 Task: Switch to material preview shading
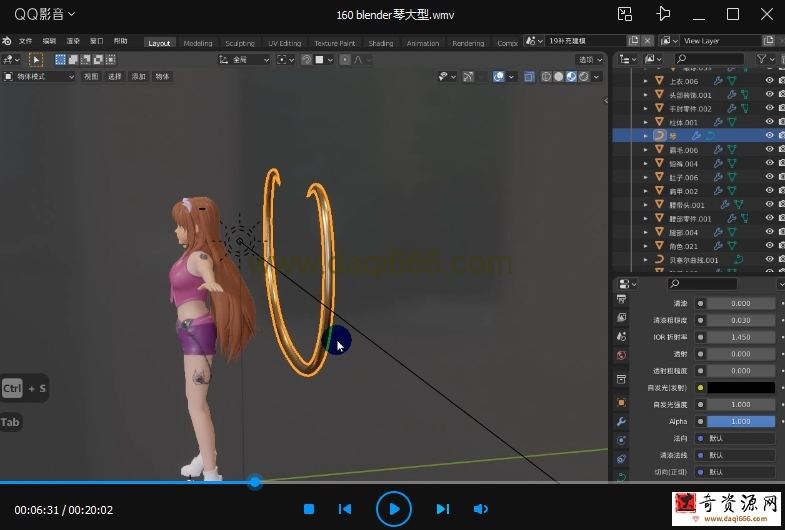[x=571, y=77]
